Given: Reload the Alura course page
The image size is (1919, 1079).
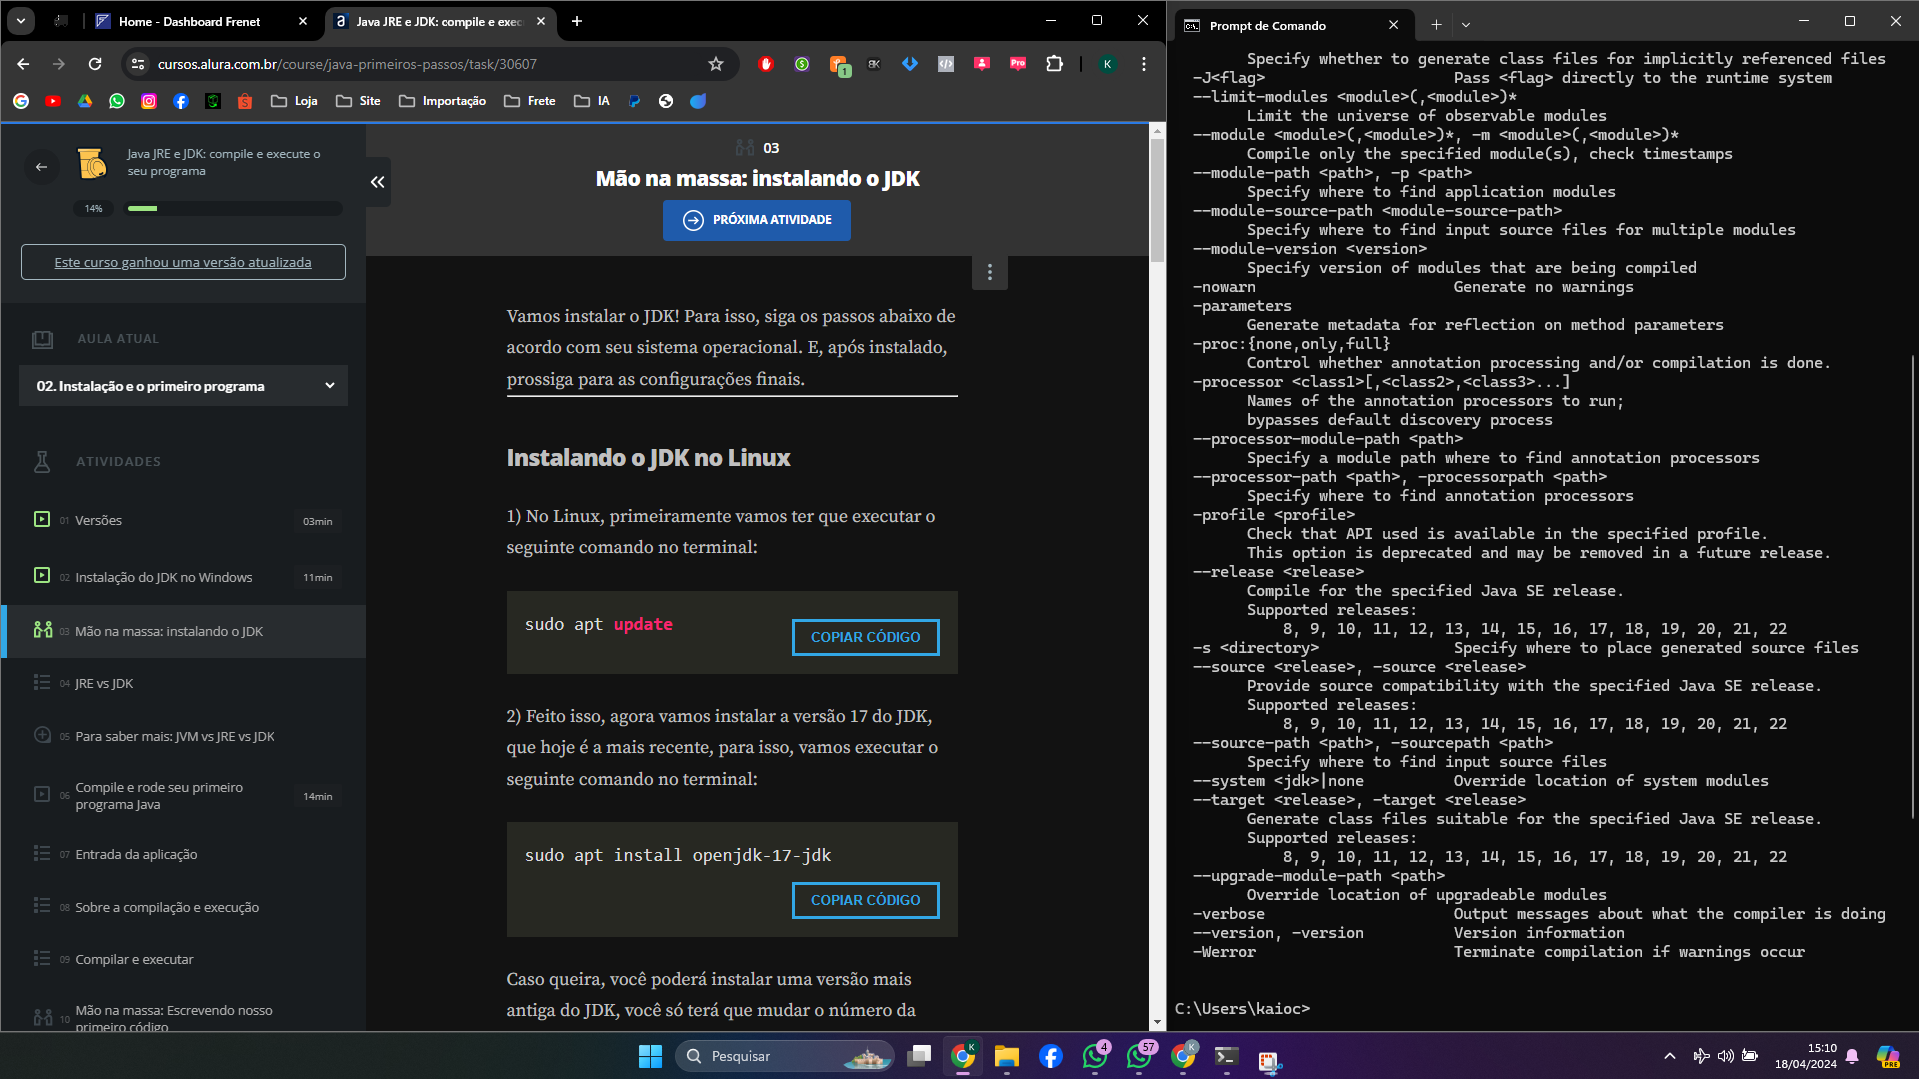Looking at the screenshot, I should point(95,64).
